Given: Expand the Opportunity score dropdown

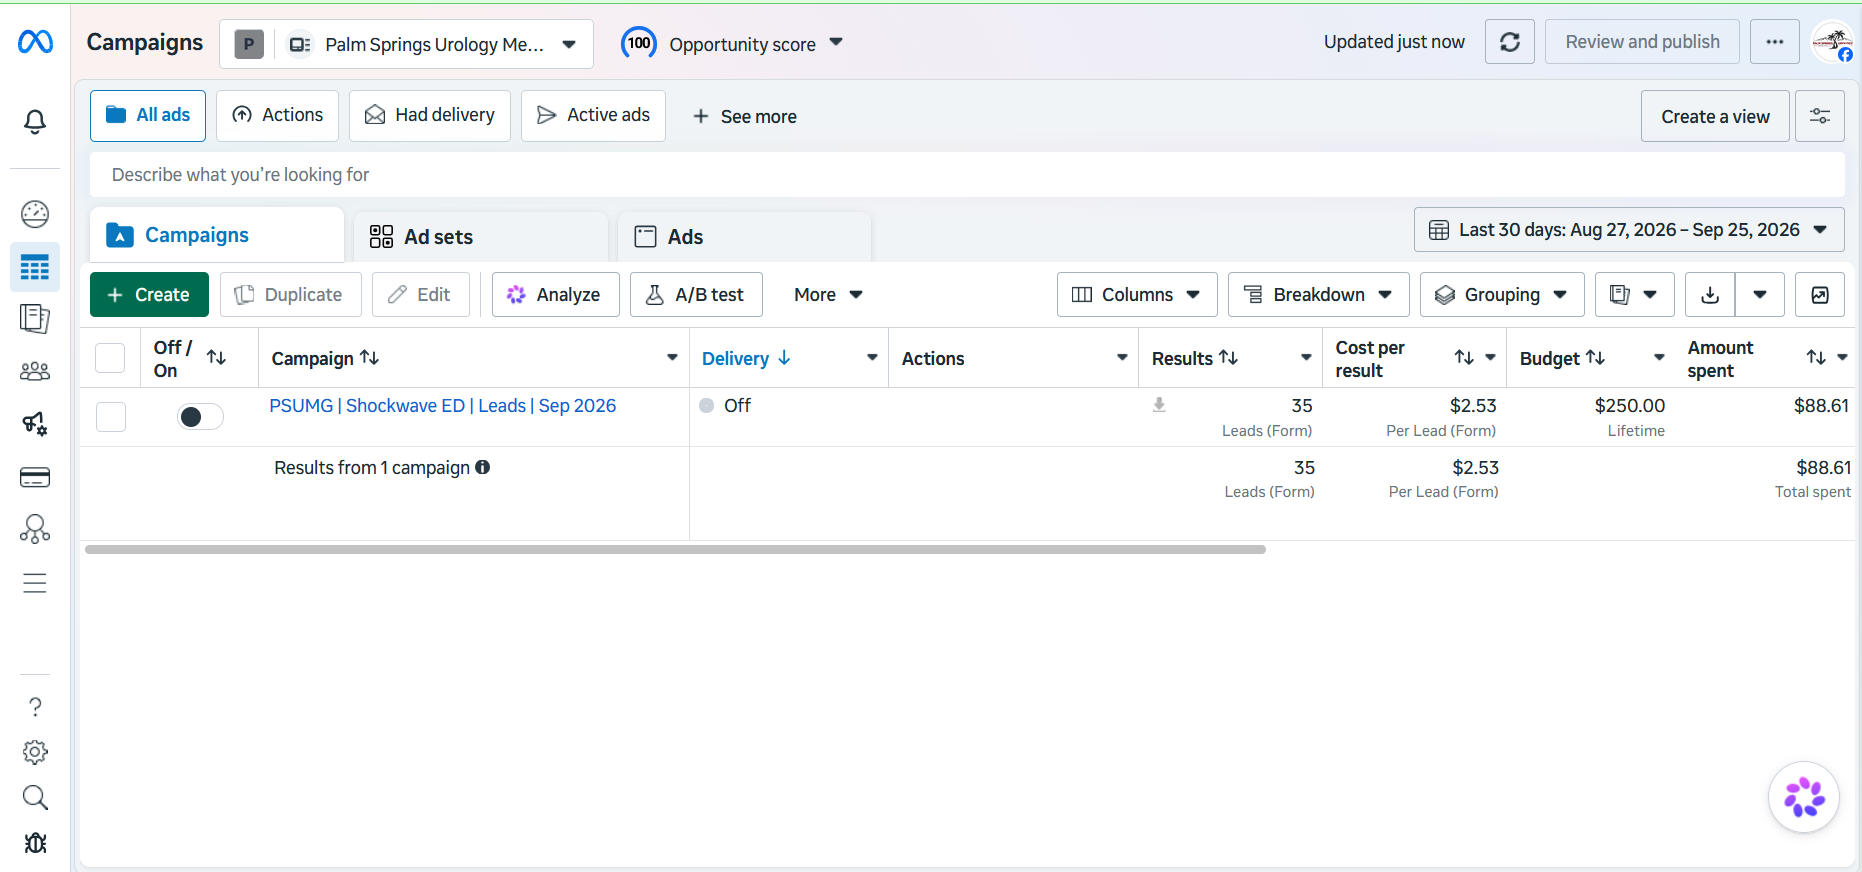Looking at the screenshot, I should [x=837, y=43].
